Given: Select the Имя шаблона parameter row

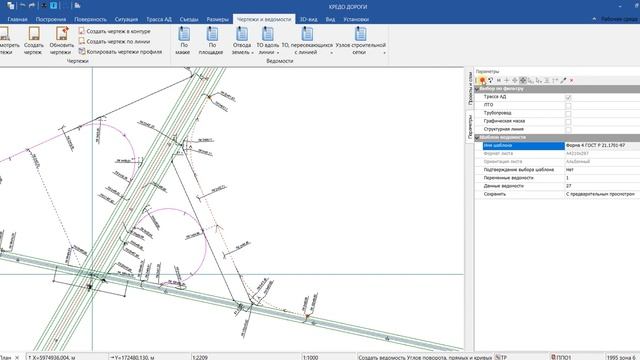Looking at the screenshot, I should (x=523, y=145).
